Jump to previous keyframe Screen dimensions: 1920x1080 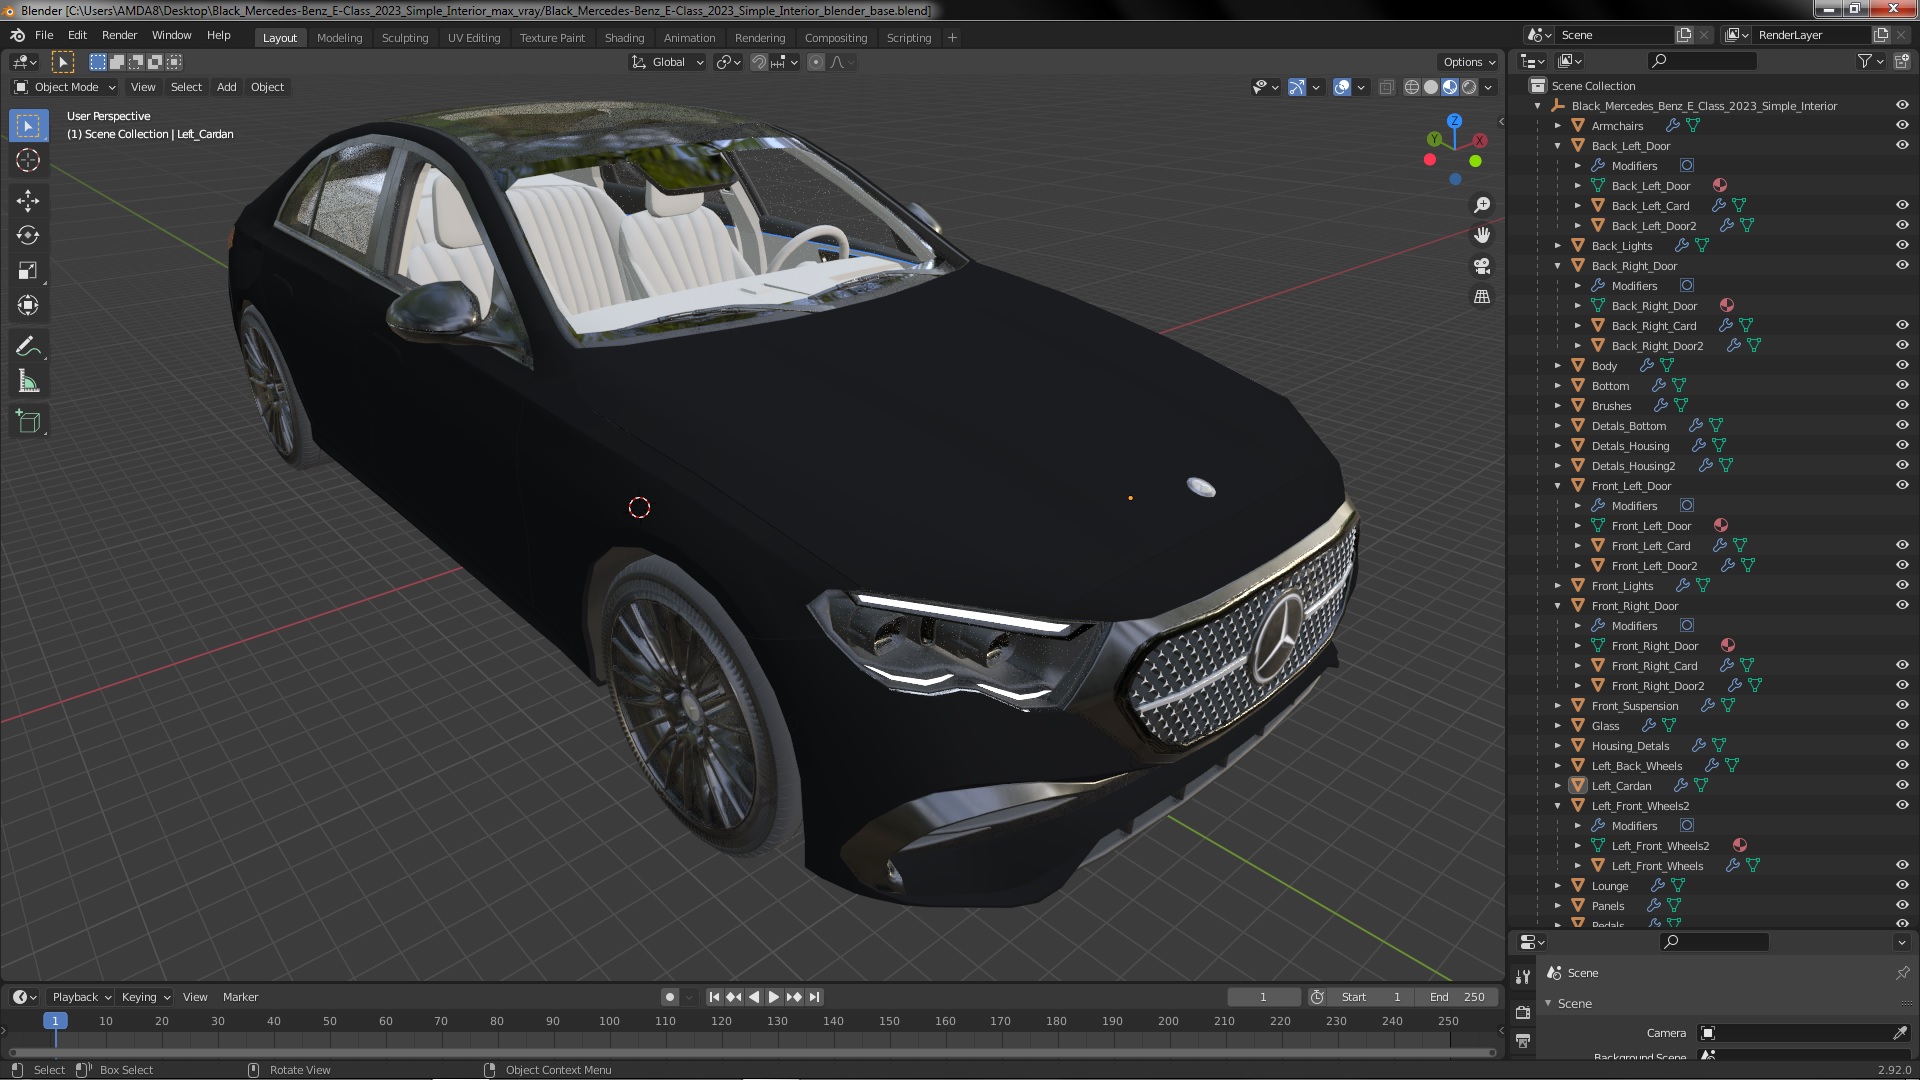[x=734, y=997]
